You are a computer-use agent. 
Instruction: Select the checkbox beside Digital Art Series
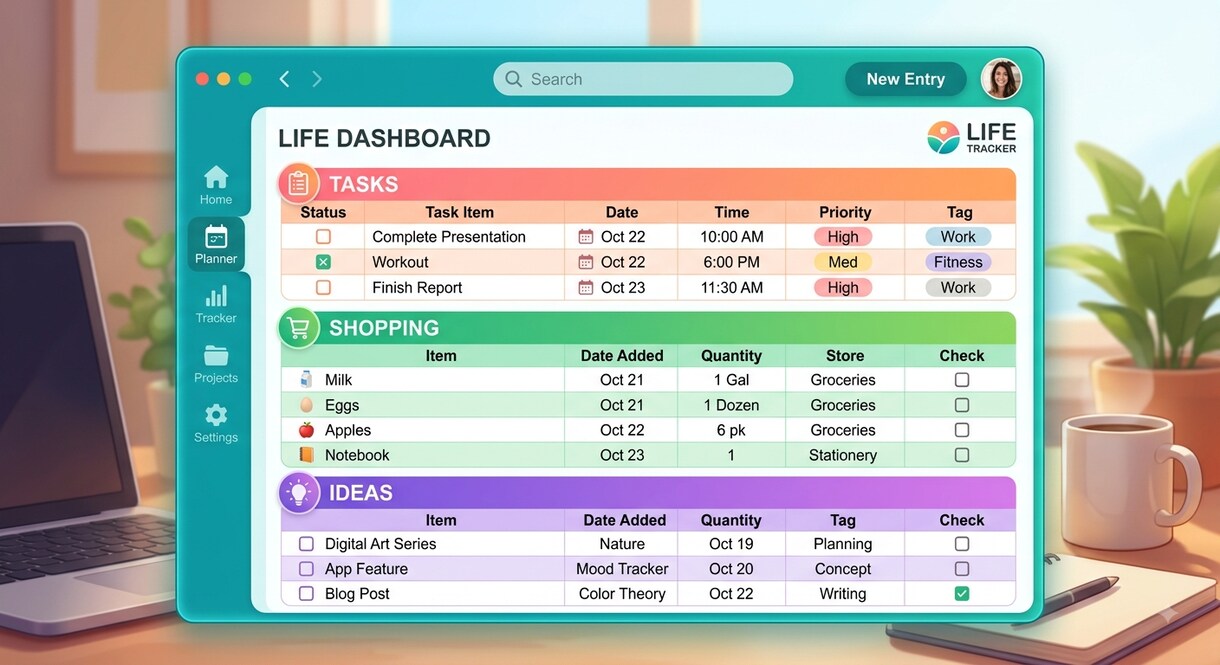click(306, 544)
